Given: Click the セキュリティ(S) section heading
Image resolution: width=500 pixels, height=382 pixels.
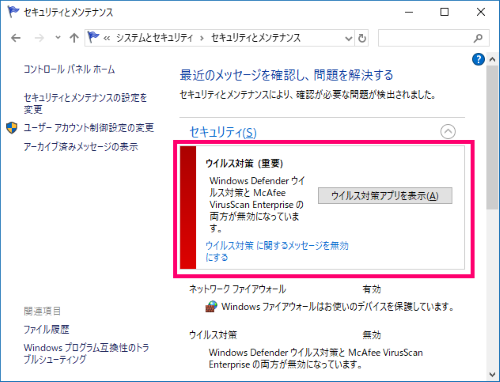Looking at the screenshot, I should coord(223,132).
